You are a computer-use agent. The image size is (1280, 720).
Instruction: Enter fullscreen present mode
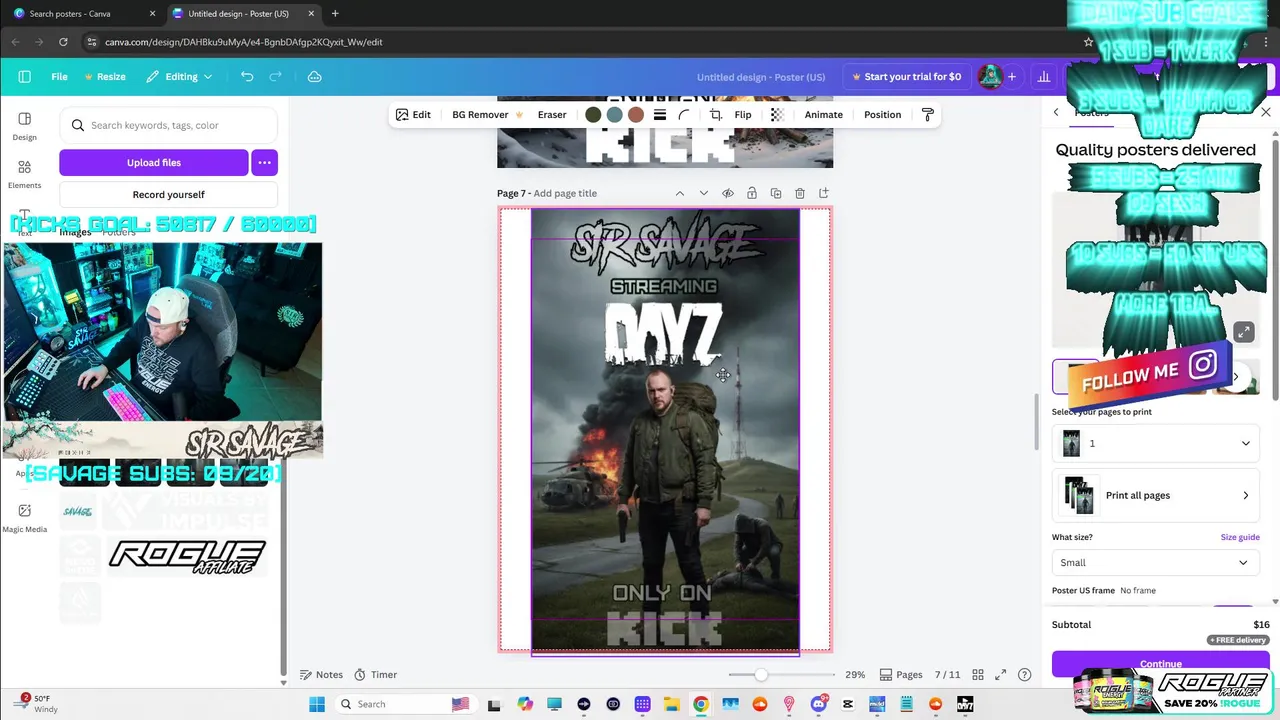point(1001,675)
